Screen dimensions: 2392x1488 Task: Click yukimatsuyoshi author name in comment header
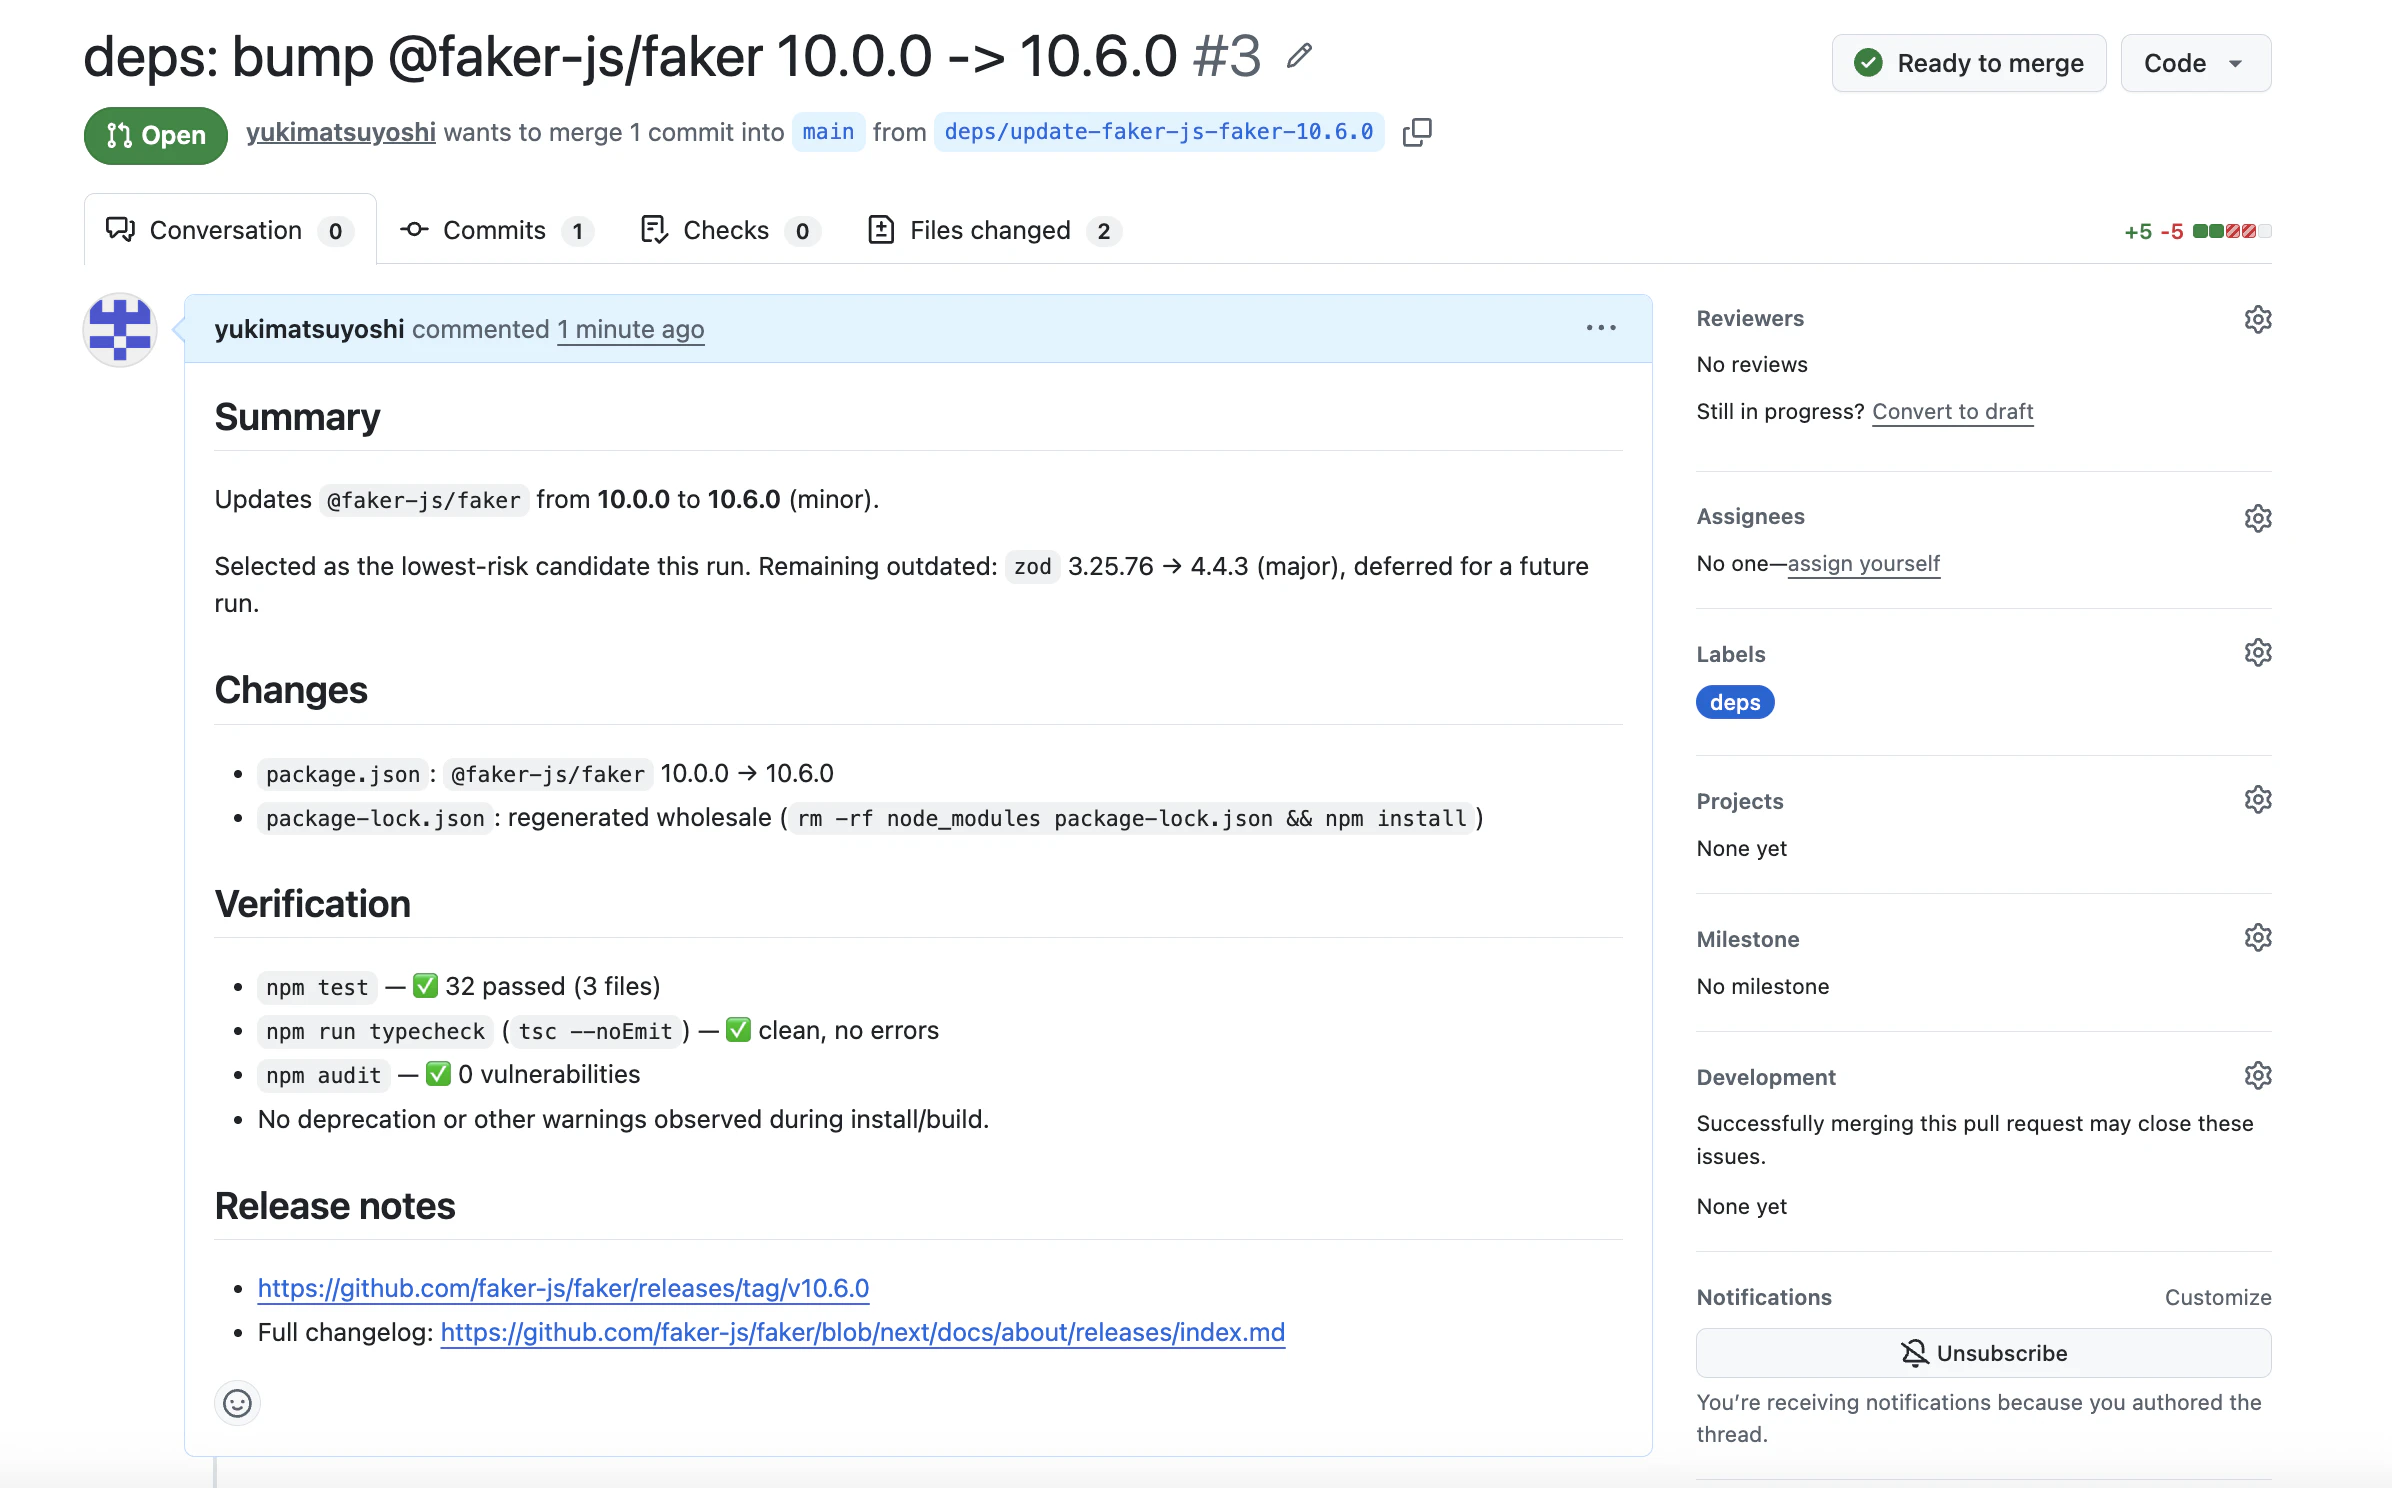309,329
